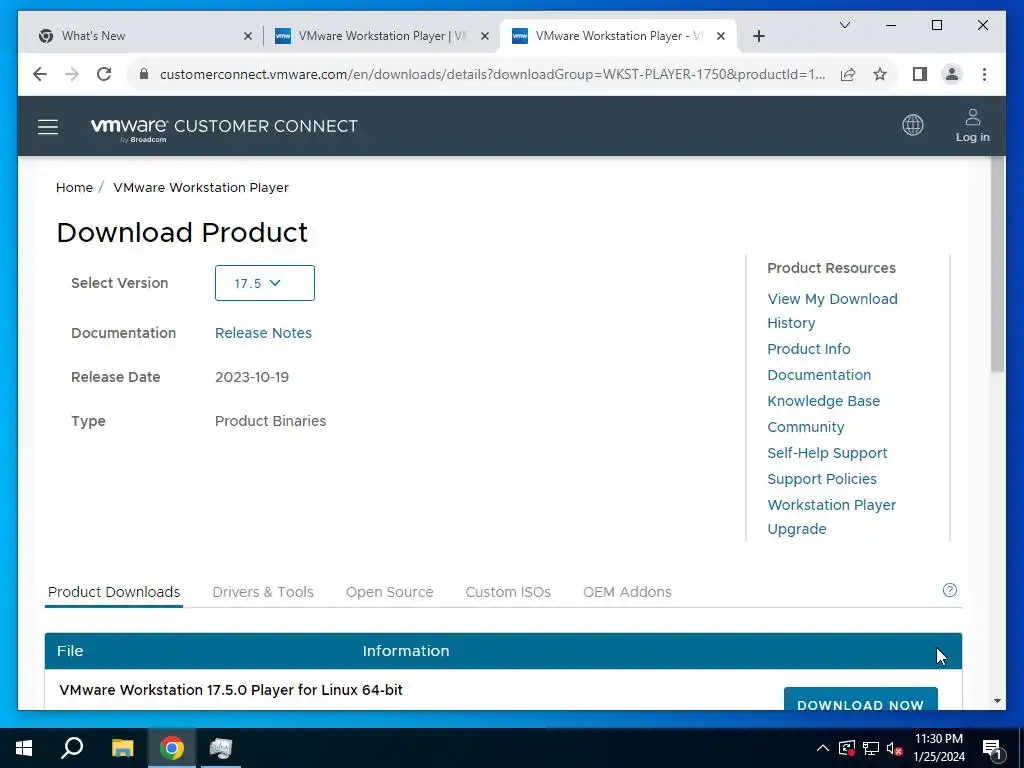
Task: Click the 'VMware Workstation 17.5.0 Player for Linux 64-bit' text
Action: click(x=231, y=690)
